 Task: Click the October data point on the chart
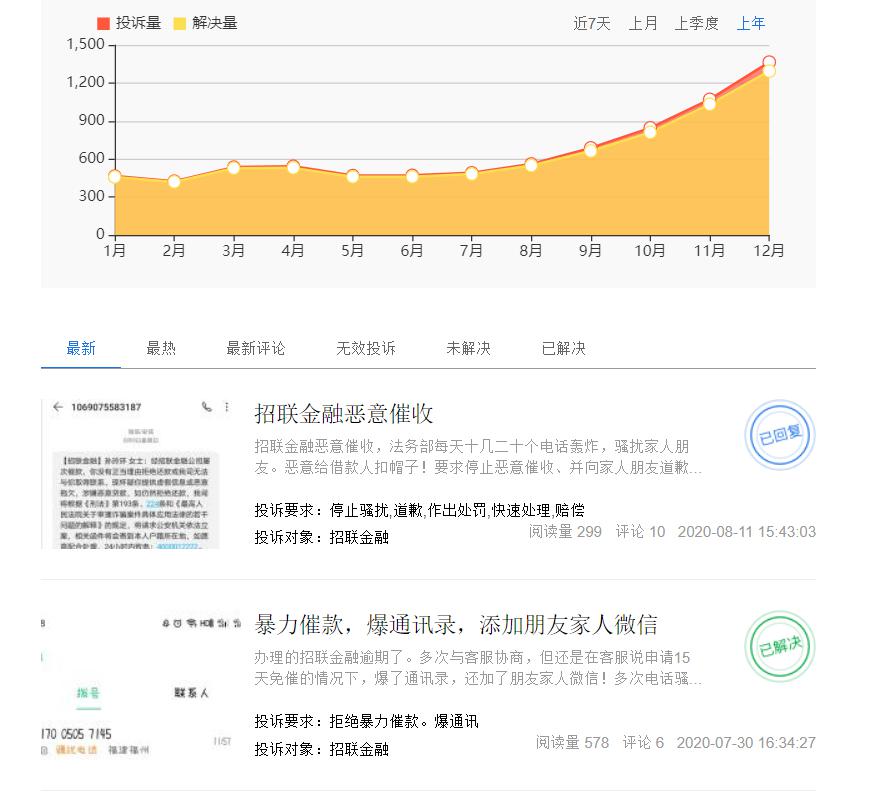point(650,129)
